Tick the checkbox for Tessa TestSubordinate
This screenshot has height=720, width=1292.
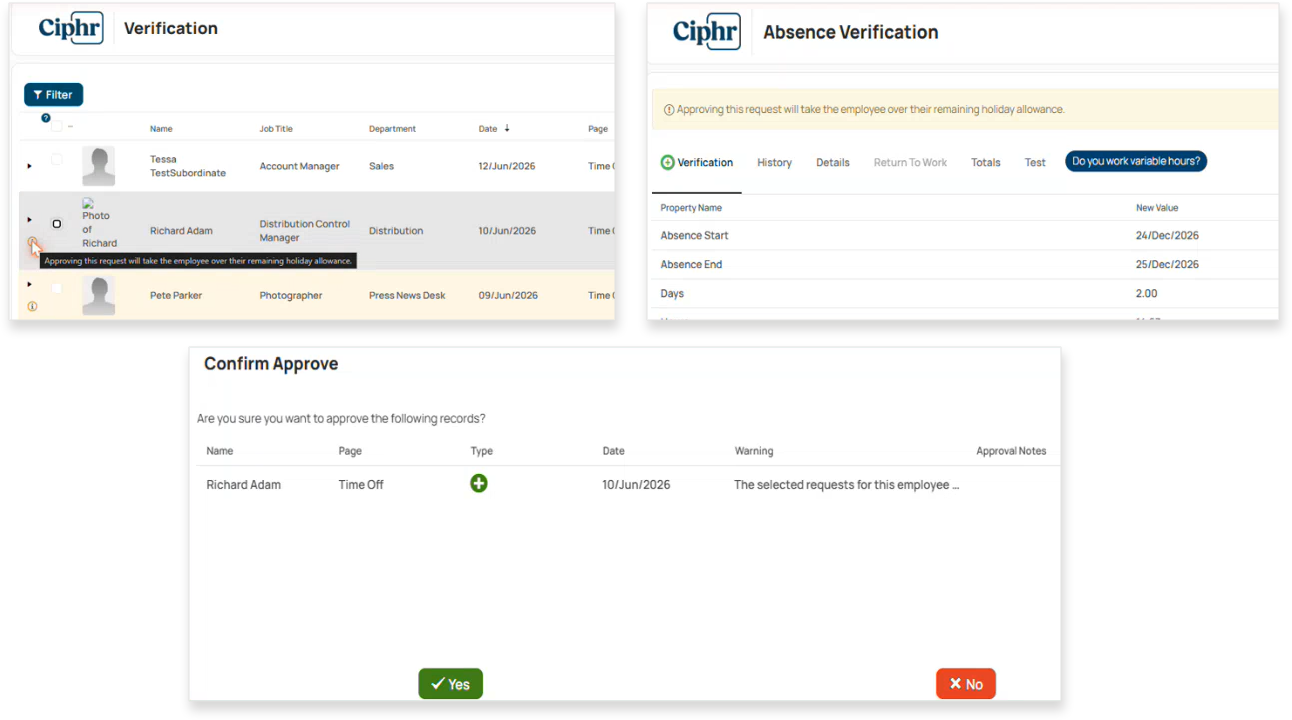coord(57,159)
